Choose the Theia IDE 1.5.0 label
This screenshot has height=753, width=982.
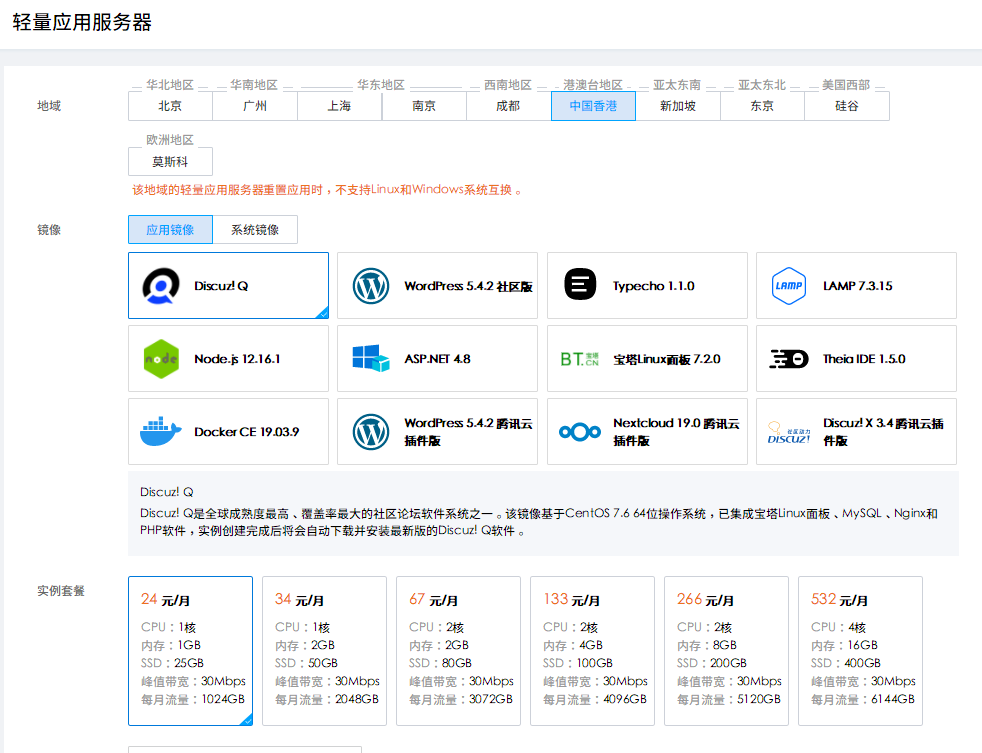click(x=864, y=359)
